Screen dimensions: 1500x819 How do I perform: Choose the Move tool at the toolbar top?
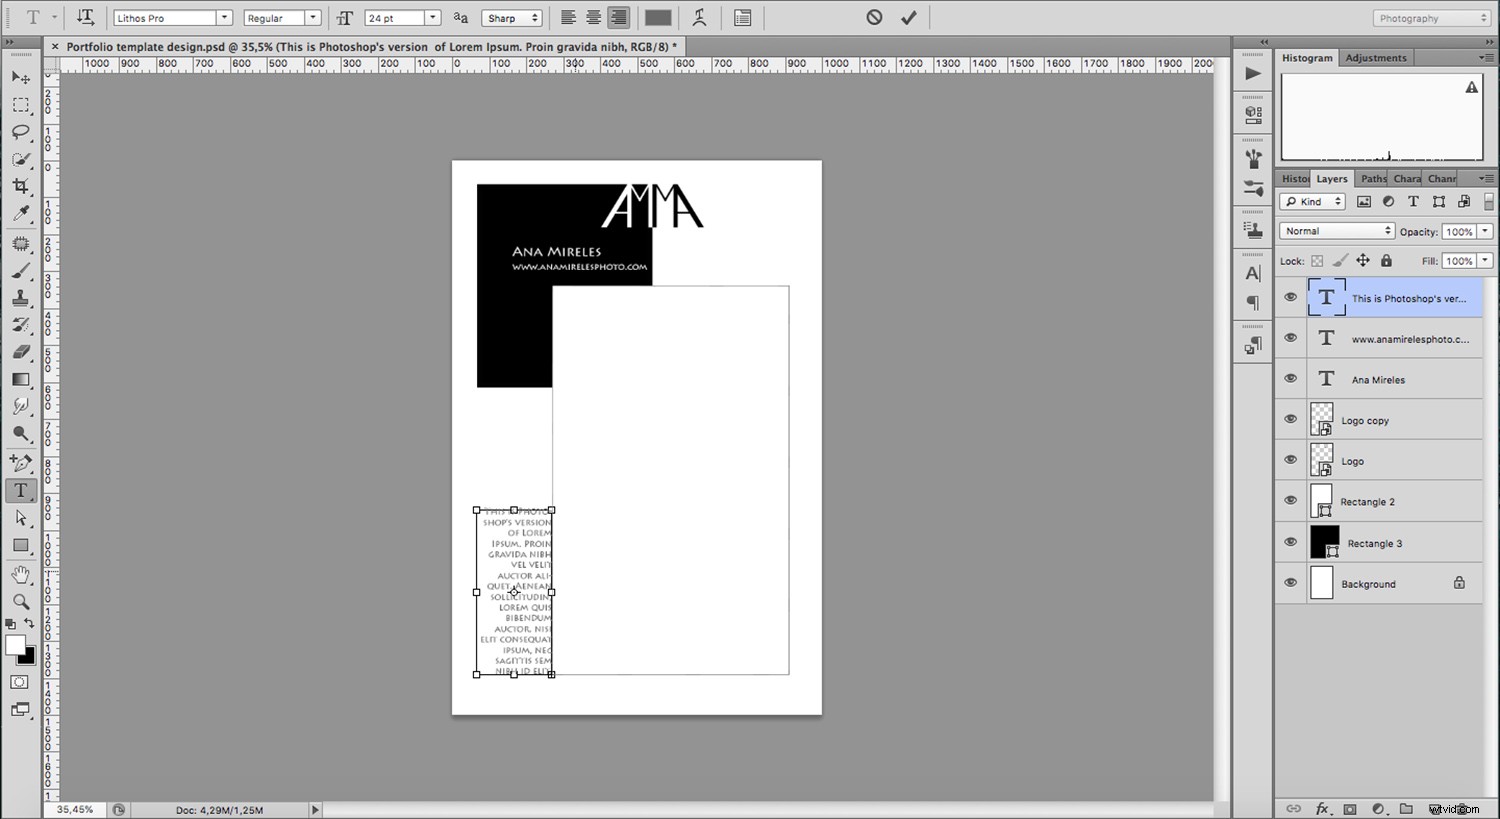point(20,76)
